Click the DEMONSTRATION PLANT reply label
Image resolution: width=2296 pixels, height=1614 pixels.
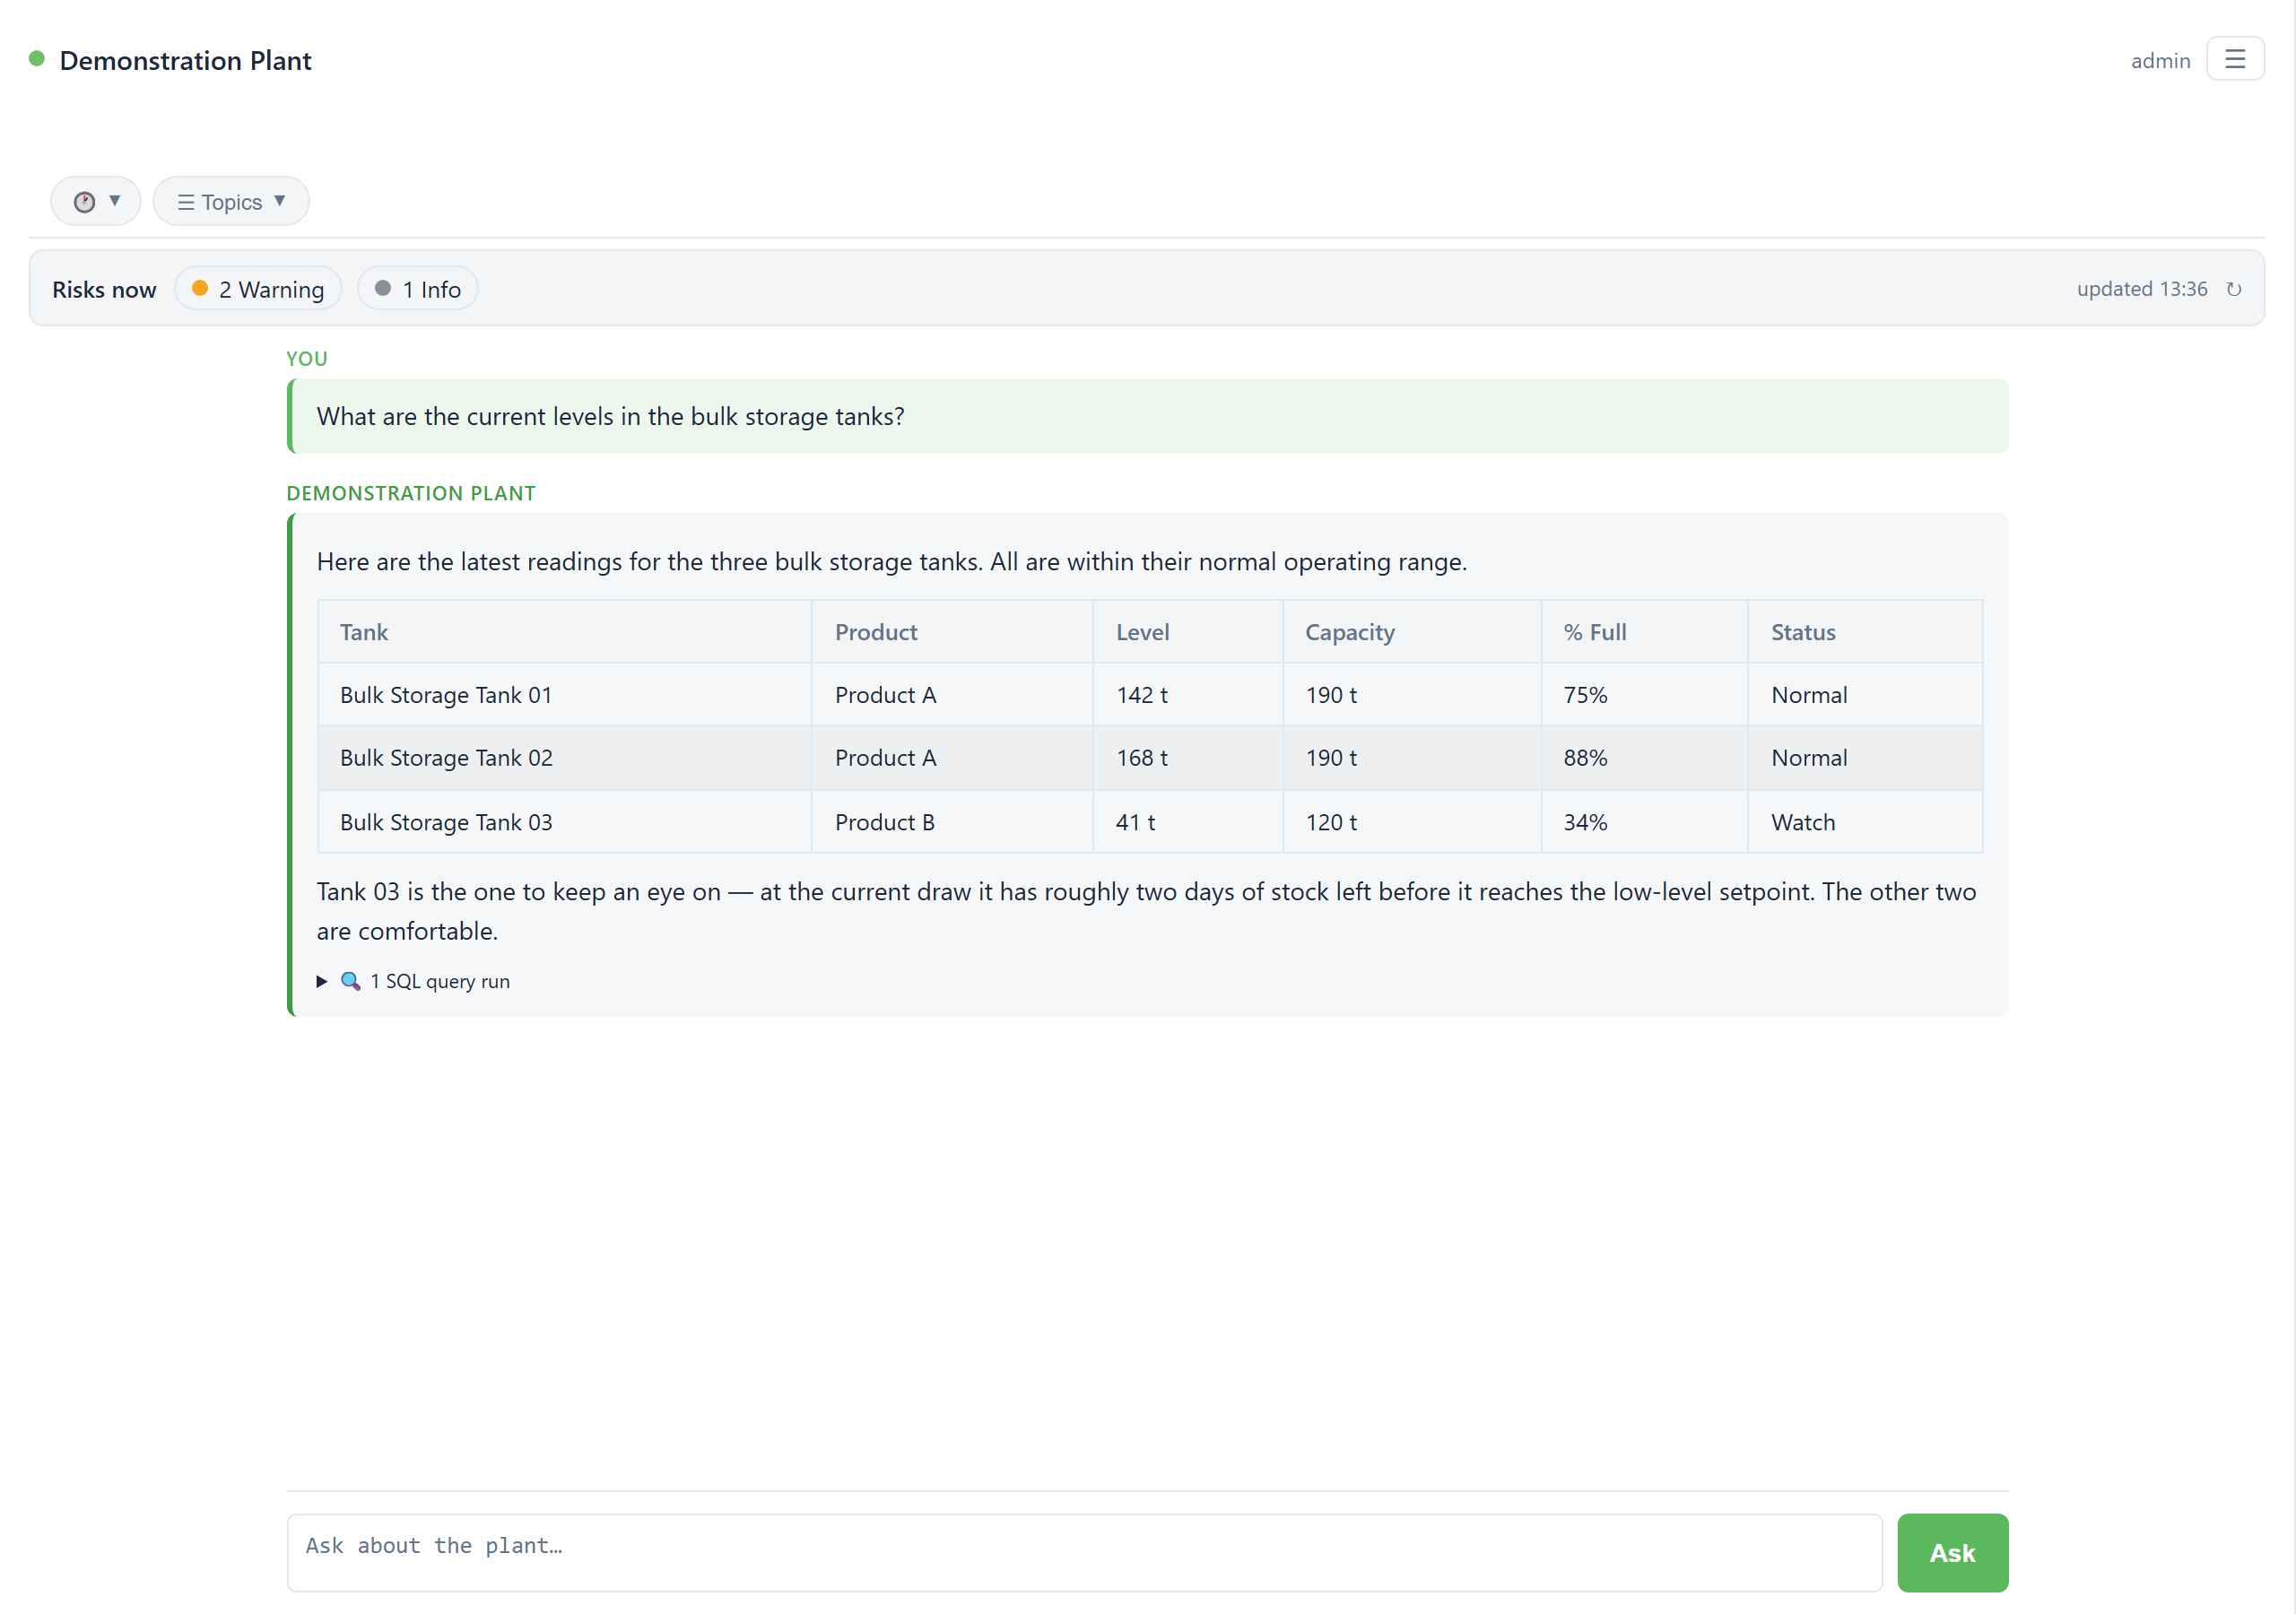click(411, 493)
